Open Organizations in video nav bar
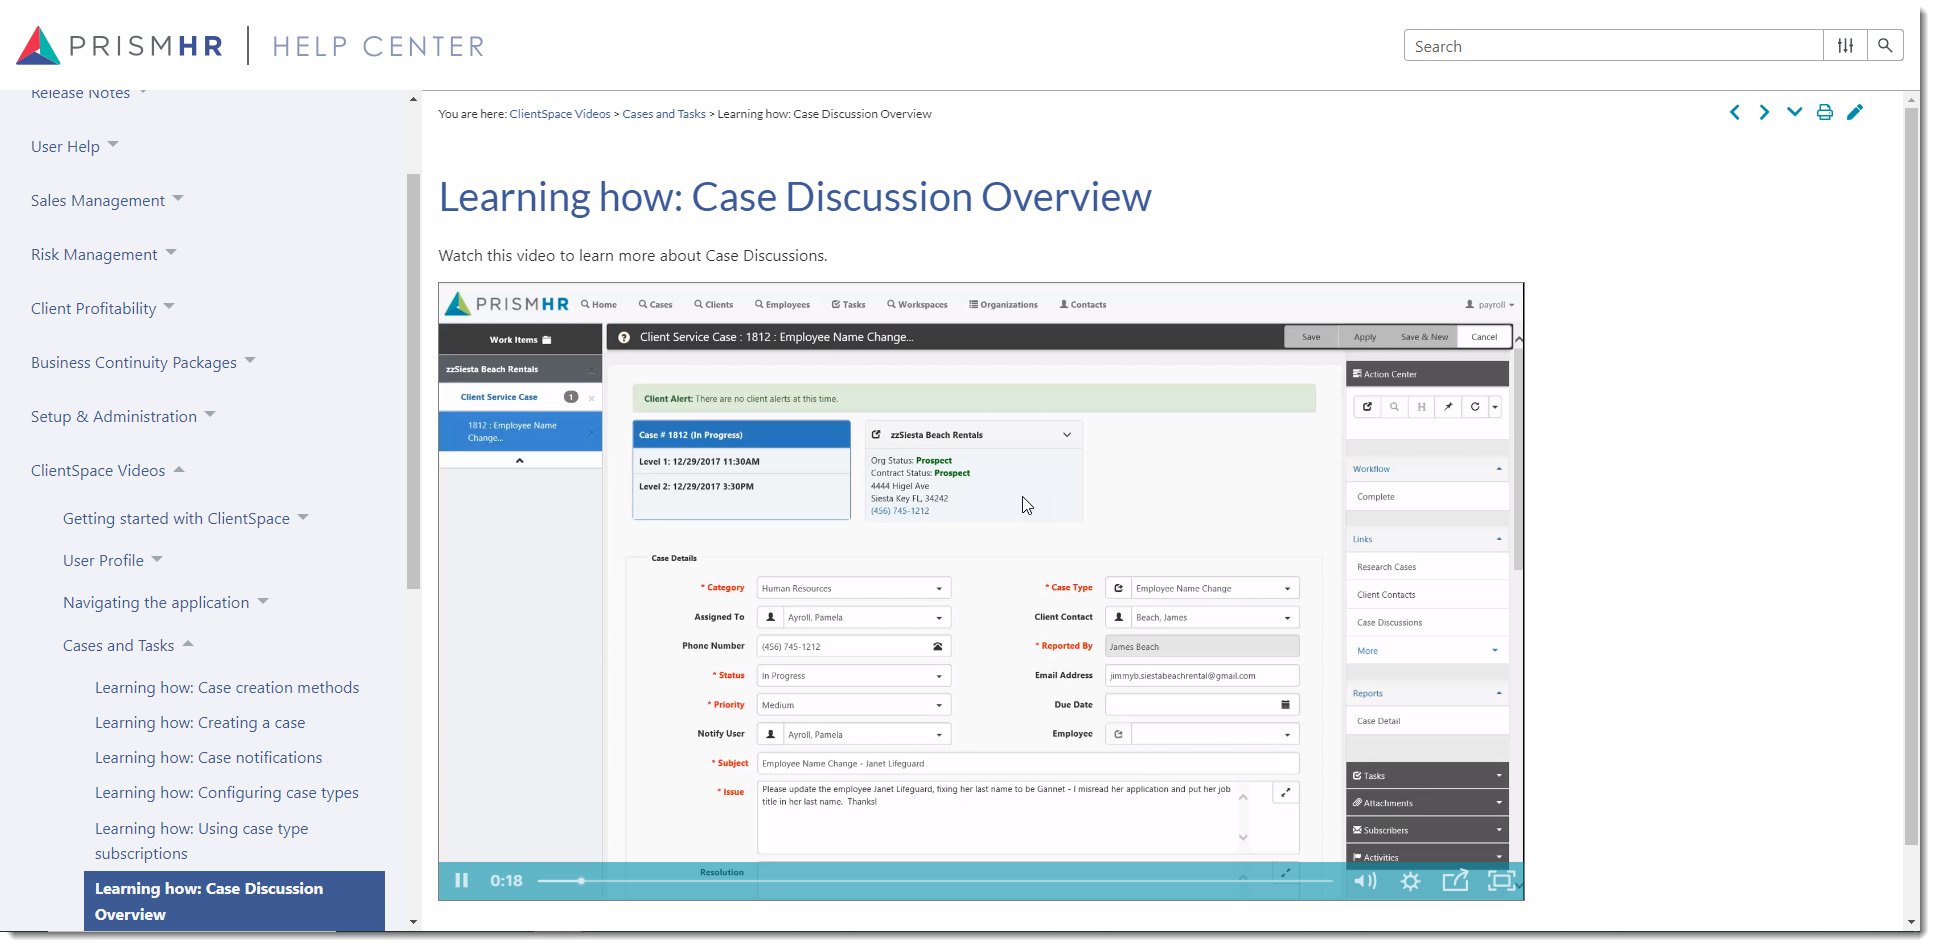The width and height of the screenshot is (1935, 947). pyautogui.click(x=1003, y=304)
